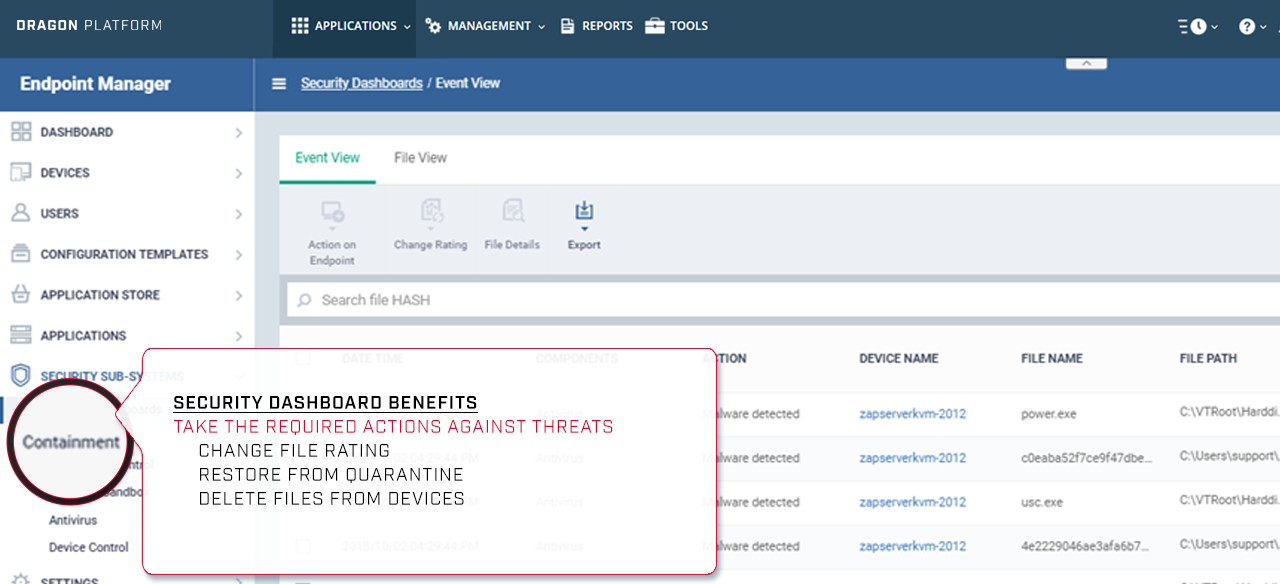Click the Dashboard tiles icon
Image resolution: width=1280 pixels, height=584 pixels.
tap(20, 132)
